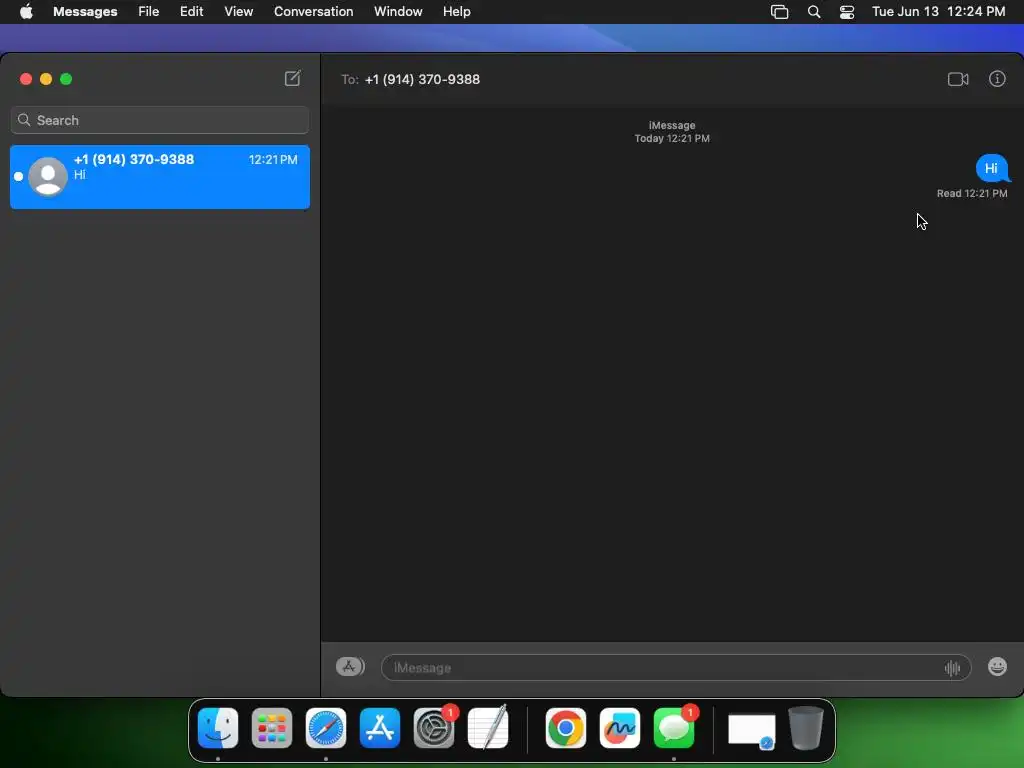Open Spotlight search in menu bar
The image size is (1024, 768).
click(x=814, y=12)
